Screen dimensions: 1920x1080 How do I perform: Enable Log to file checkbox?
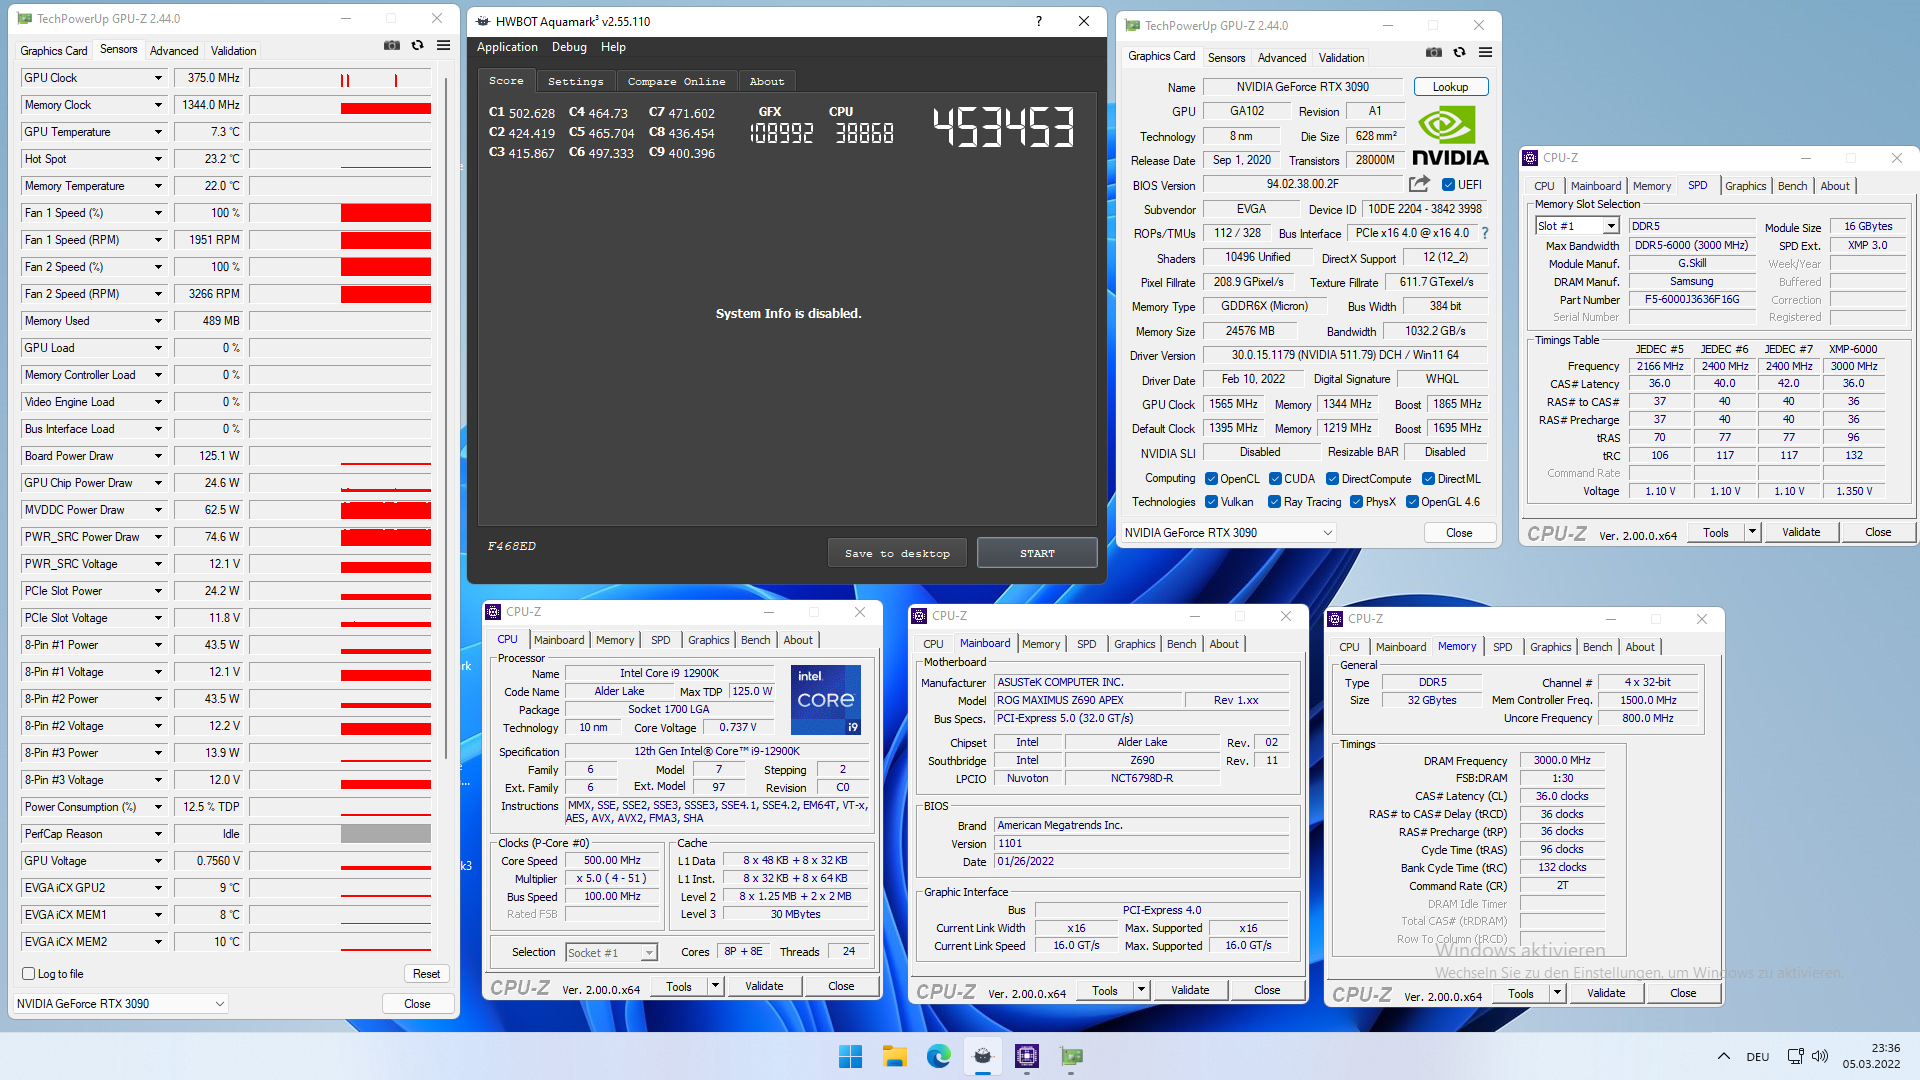coord(29,973)
